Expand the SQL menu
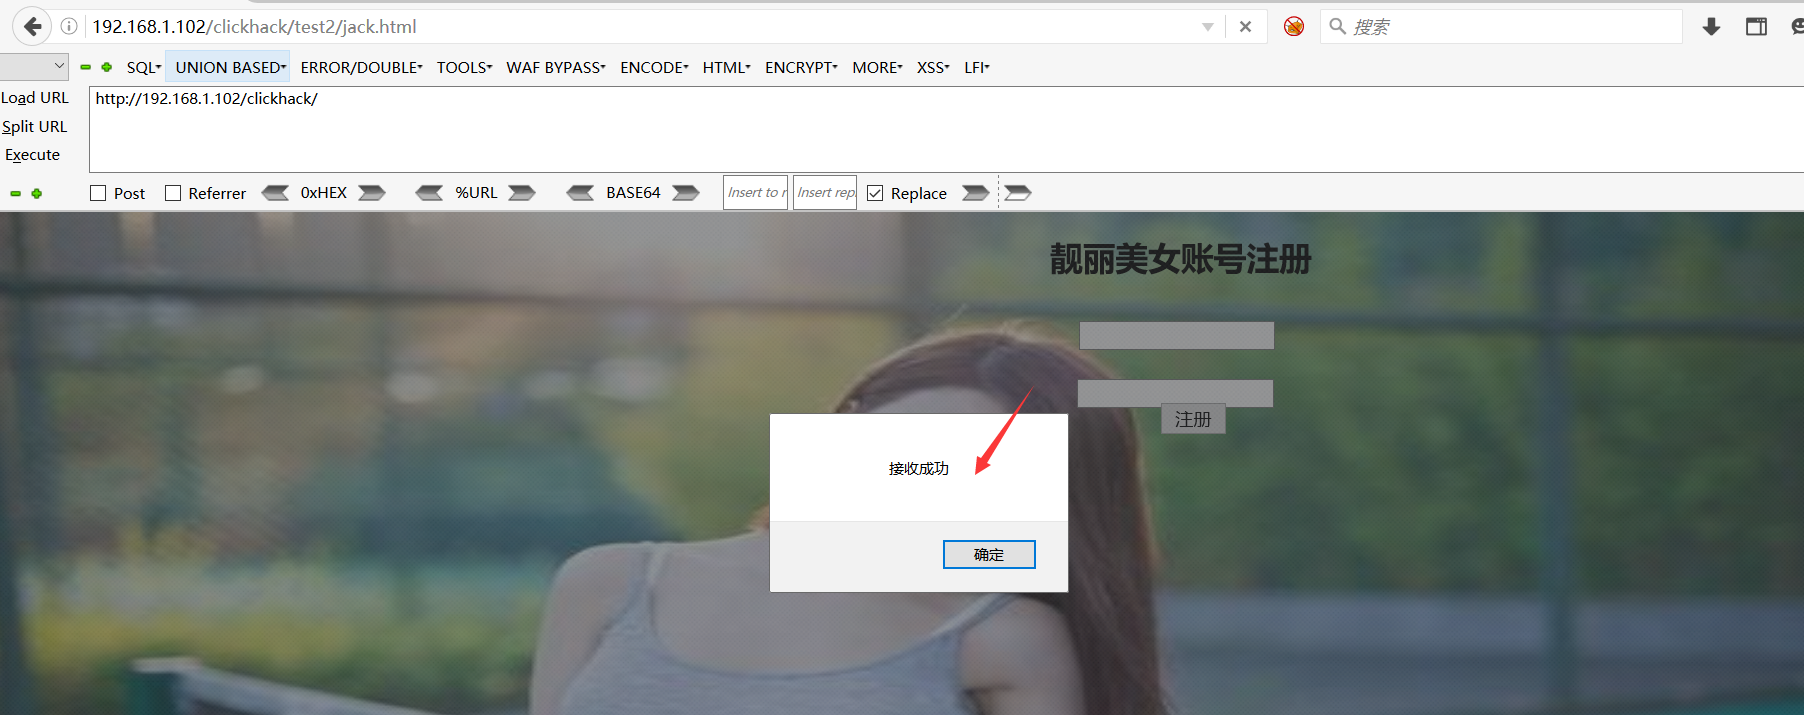This screenshot has width=1804, height=715. [144, 67]
